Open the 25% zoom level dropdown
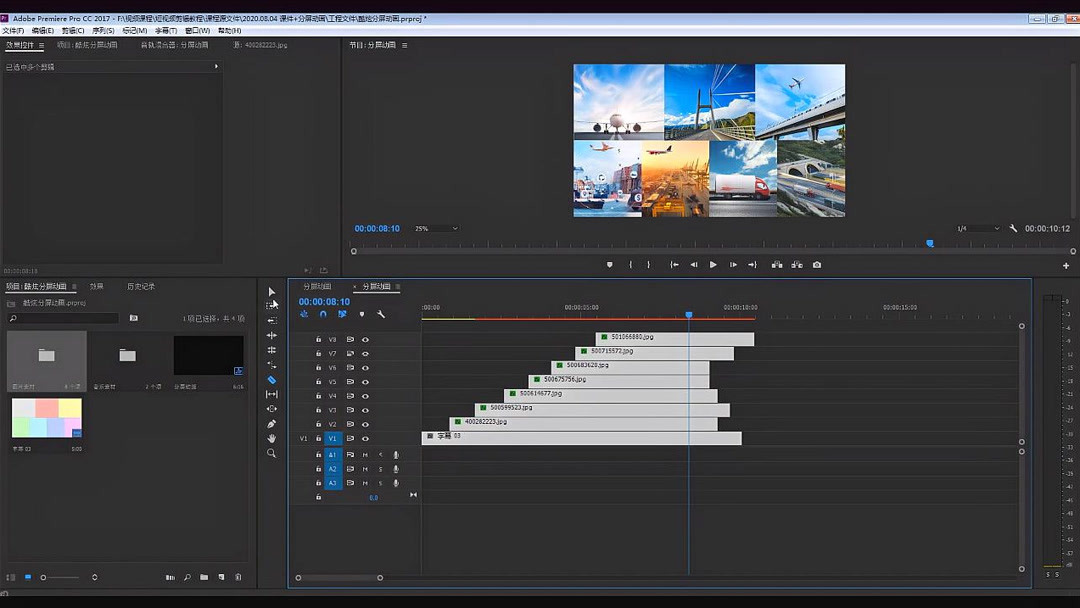Viewport: 1080px width, 608px height. click(436, 229)
